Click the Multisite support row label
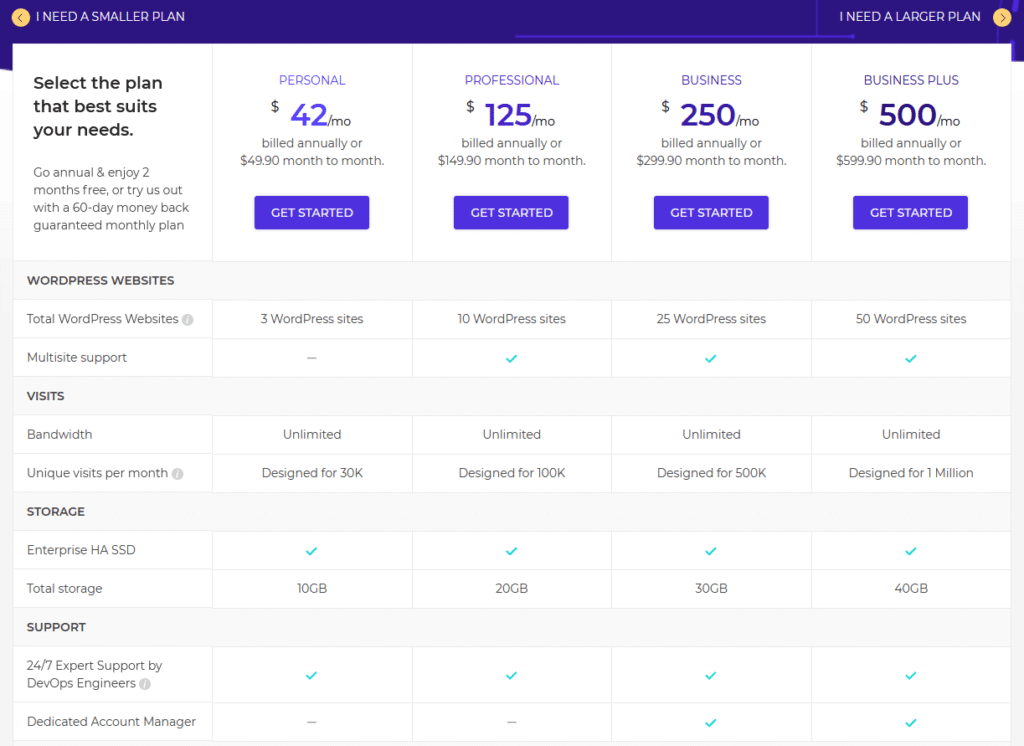The height and width of the screenshot is (746, 1024). pyautogui.click(x=76, y=357)
